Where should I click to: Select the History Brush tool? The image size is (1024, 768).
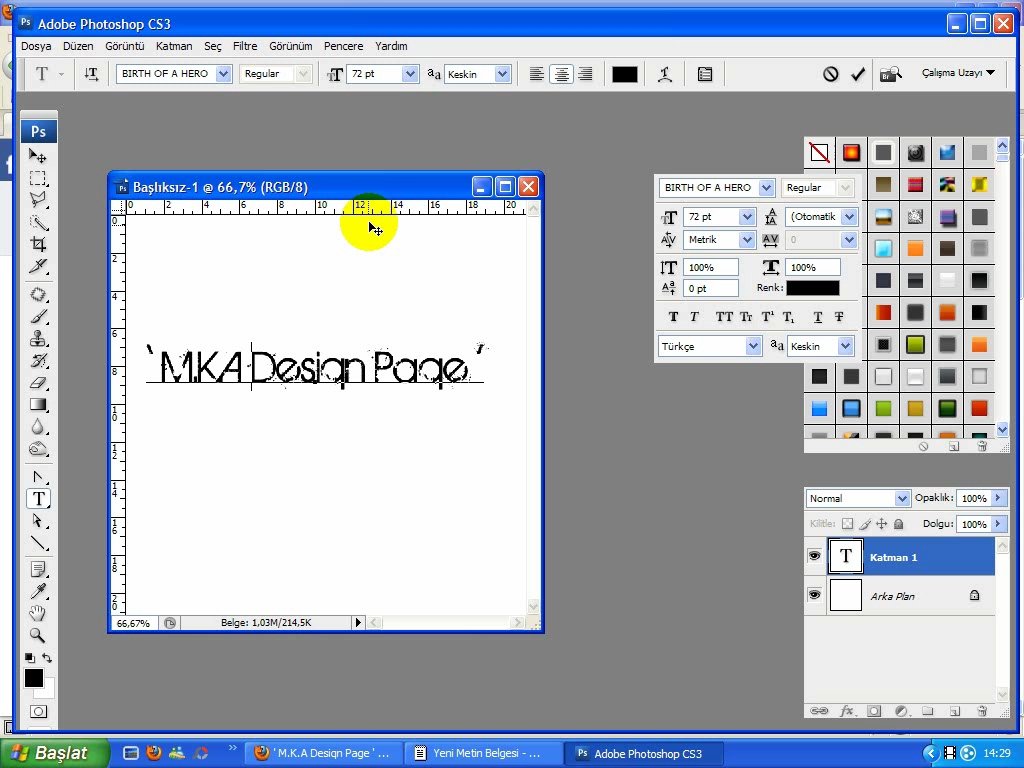[38, 360]
